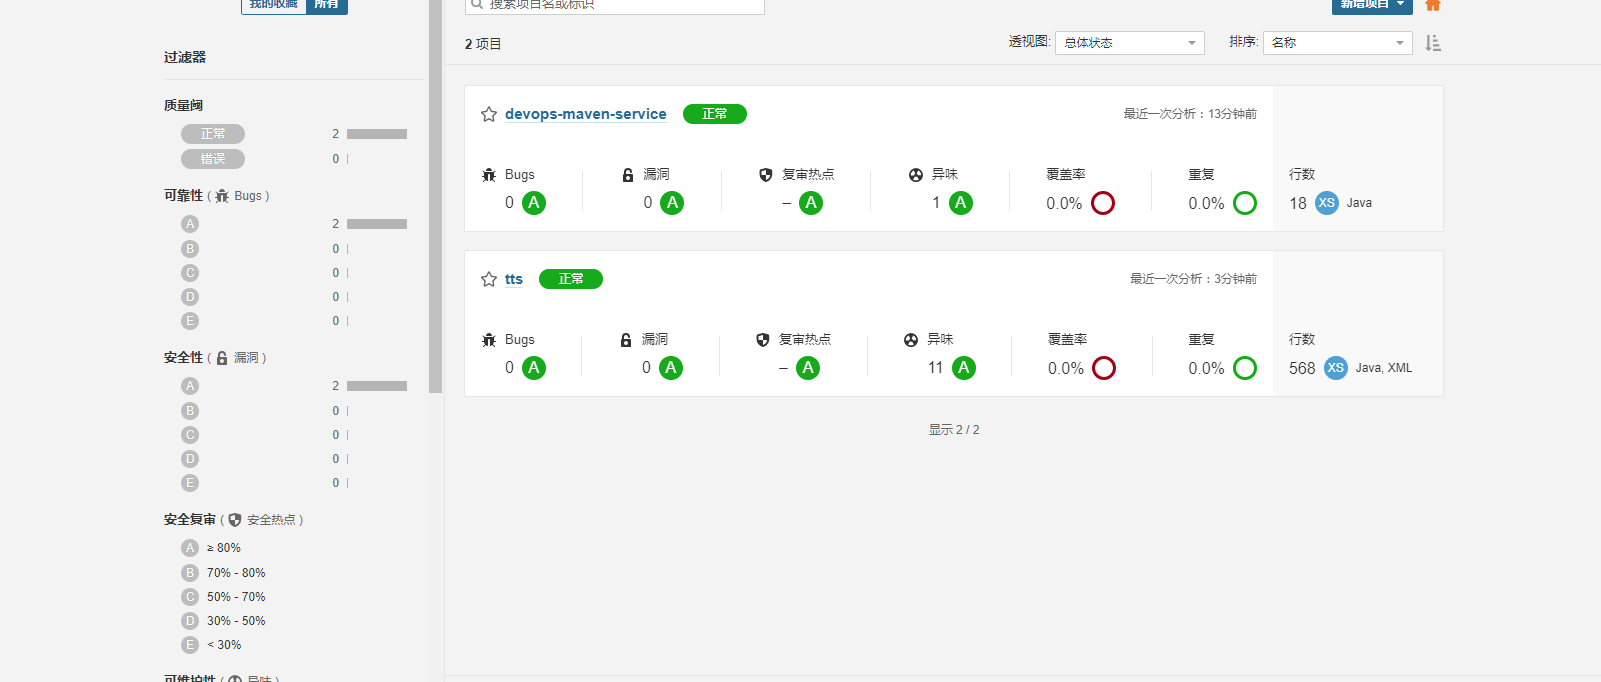Screen dimensions: 1601x682
Task: Click security A count bar
Action: click(377, 386)
